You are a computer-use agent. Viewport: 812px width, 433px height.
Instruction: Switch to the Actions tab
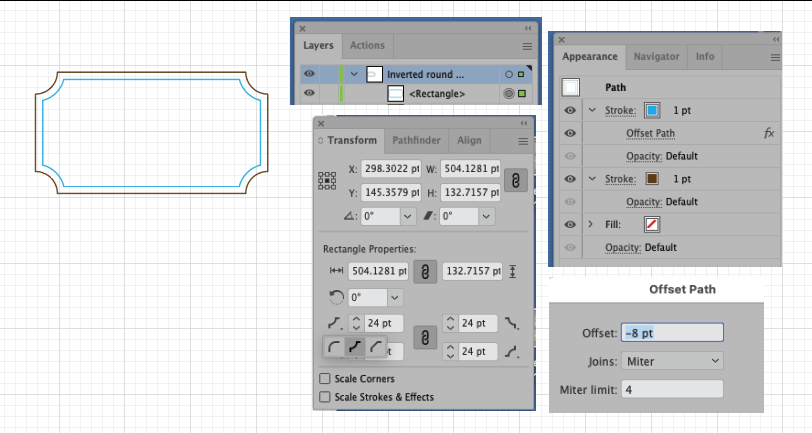tap(367, 46)
